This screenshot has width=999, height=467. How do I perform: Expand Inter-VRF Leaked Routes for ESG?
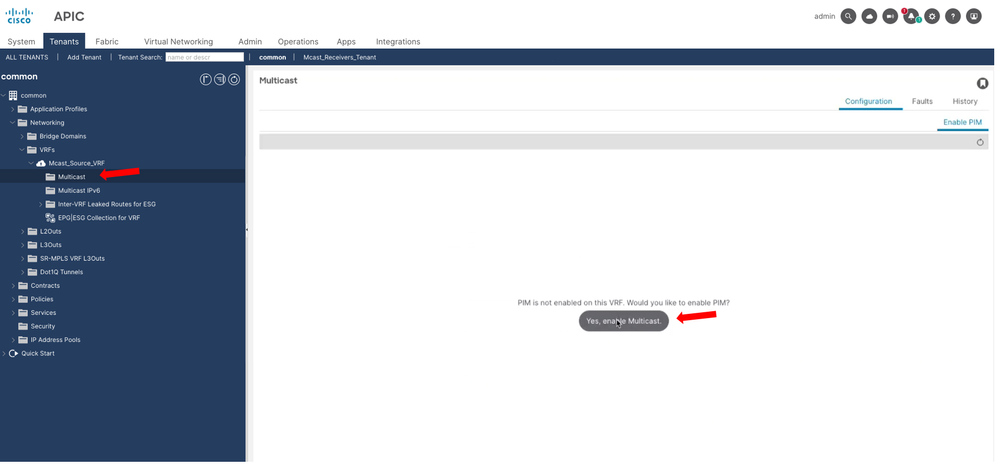pos(41,204)
